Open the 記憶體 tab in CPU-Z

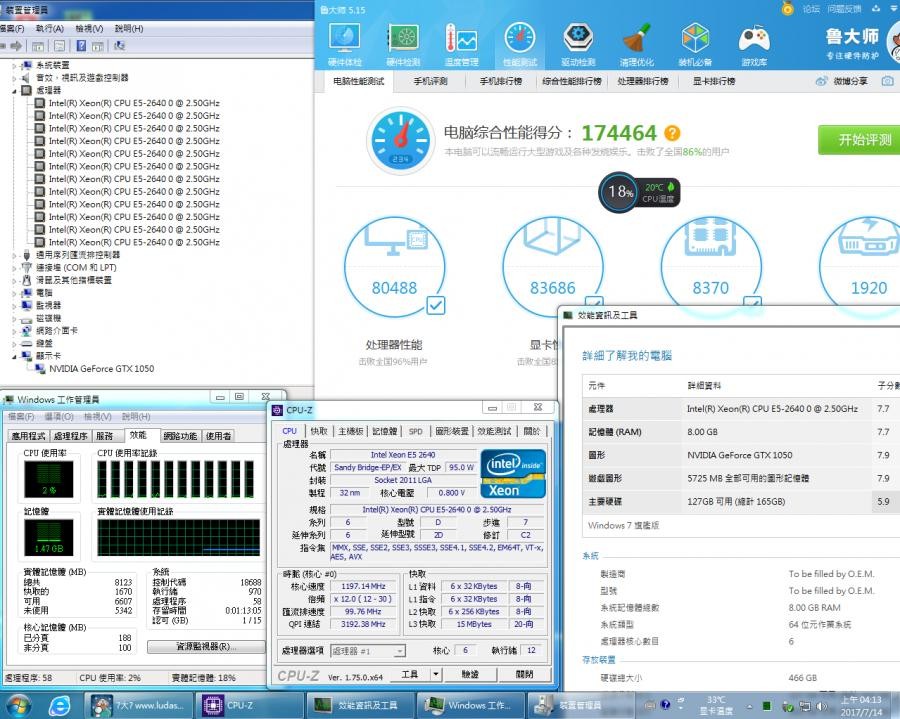pyautogui.click(x=385, y=431)
